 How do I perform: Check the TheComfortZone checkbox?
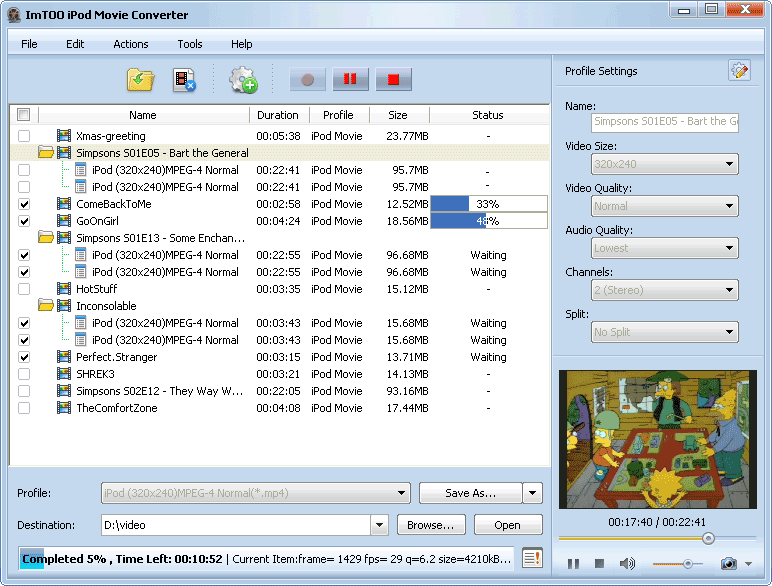[24, 408]
